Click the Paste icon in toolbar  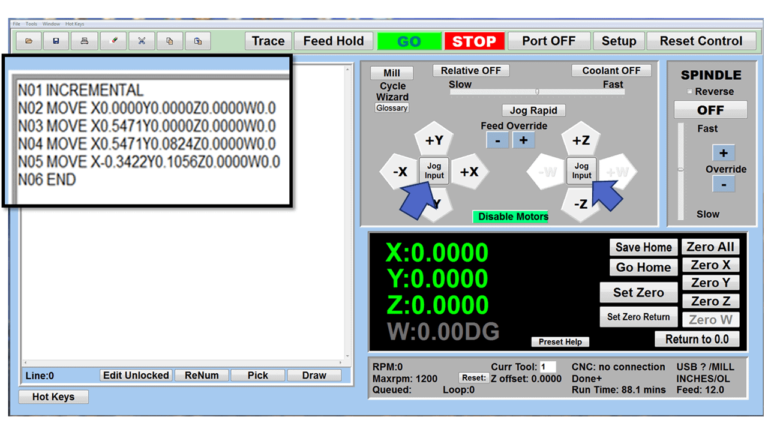[199, 41]
